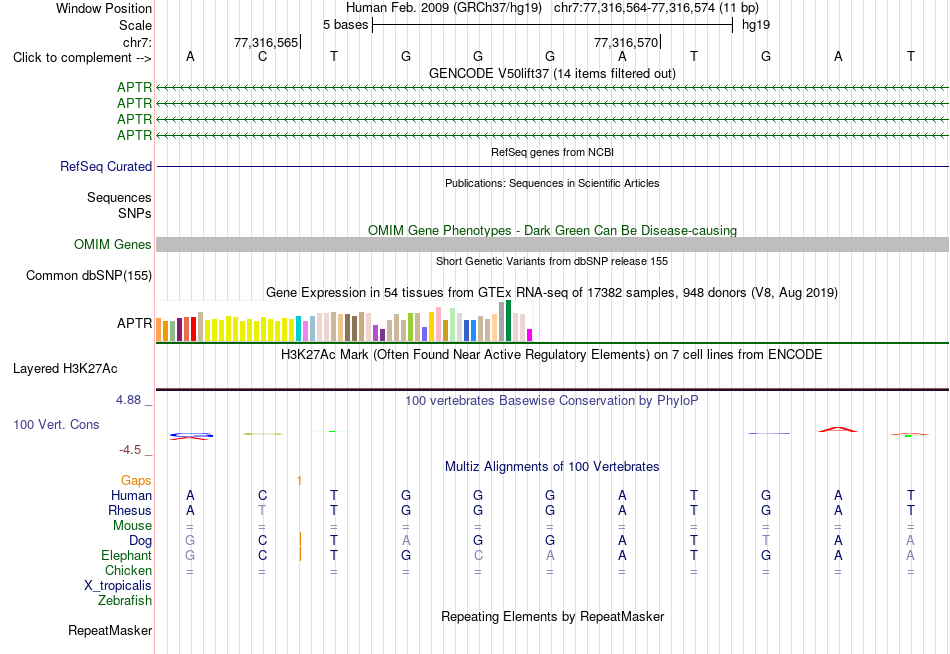Click the Scale track label
Screen dimensions: 950x654
(135, 25)
